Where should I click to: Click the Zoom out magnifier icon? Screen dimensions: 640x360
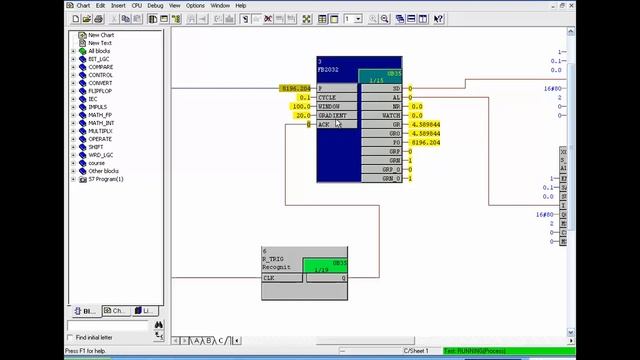(x=384, y=19)
